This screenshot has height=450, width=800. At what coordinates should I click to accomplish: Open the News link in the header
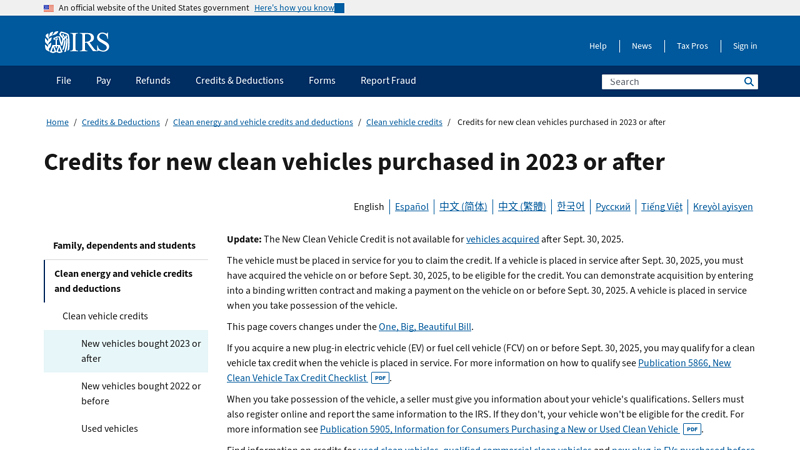641,46
